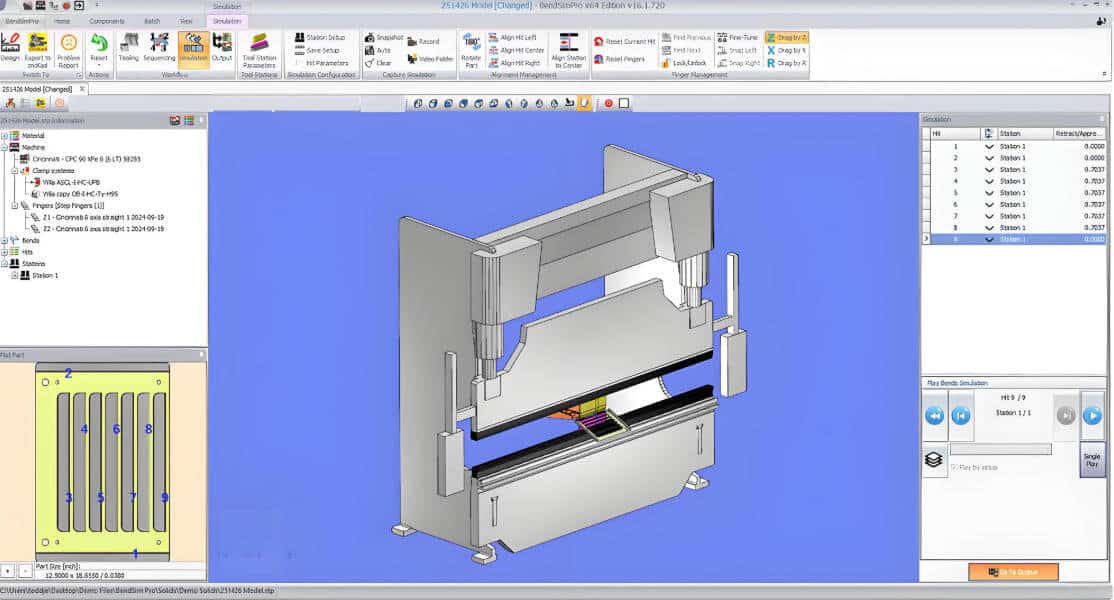Viewport: 1114px width, 600px height.
Task: Click the Auto capture option
Action: pos(378,50)
